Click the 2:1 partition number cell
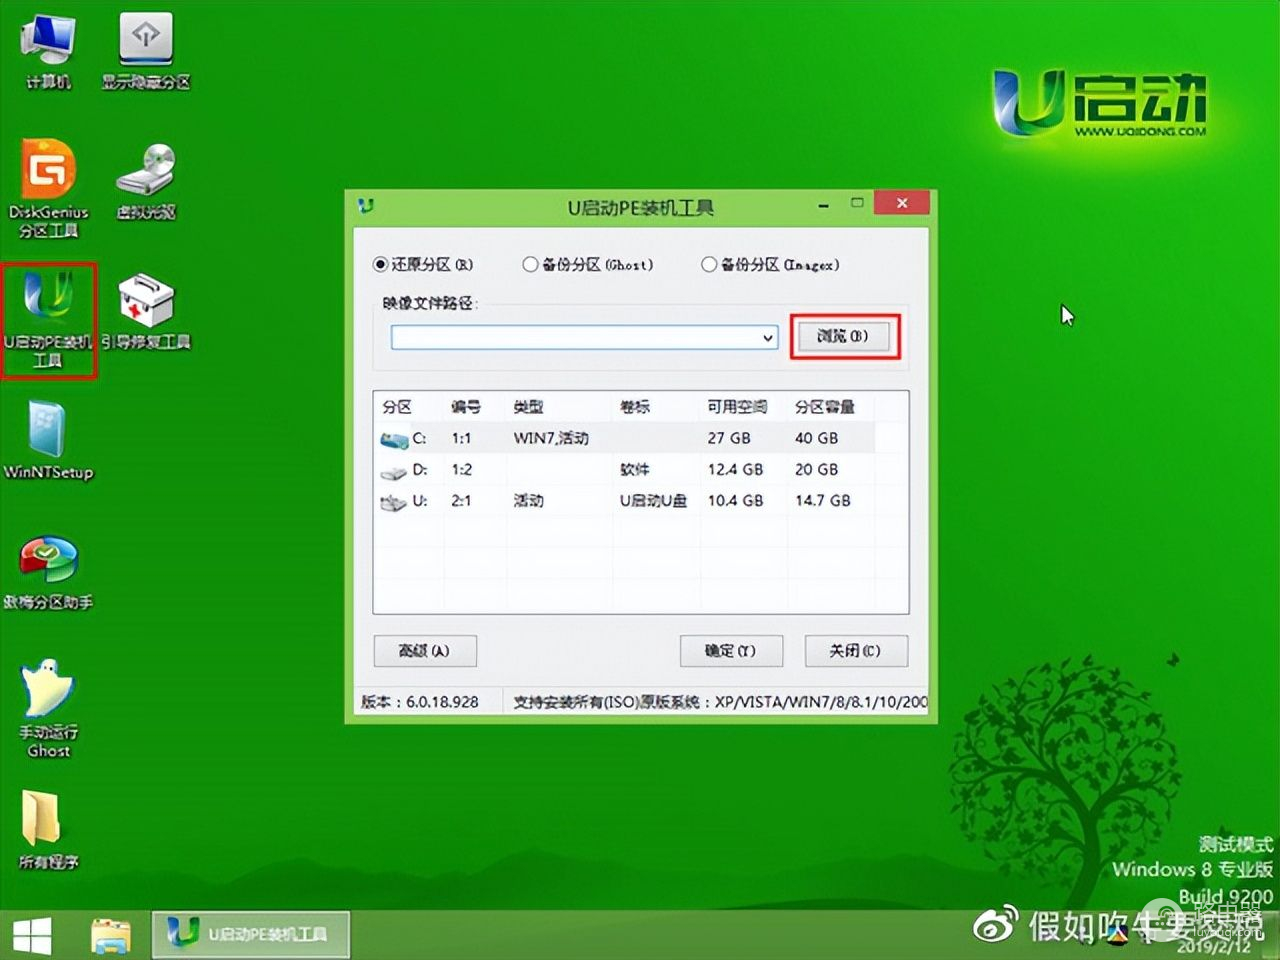The height and width of the screenshot is (960, 1280). tap(461, 501)
